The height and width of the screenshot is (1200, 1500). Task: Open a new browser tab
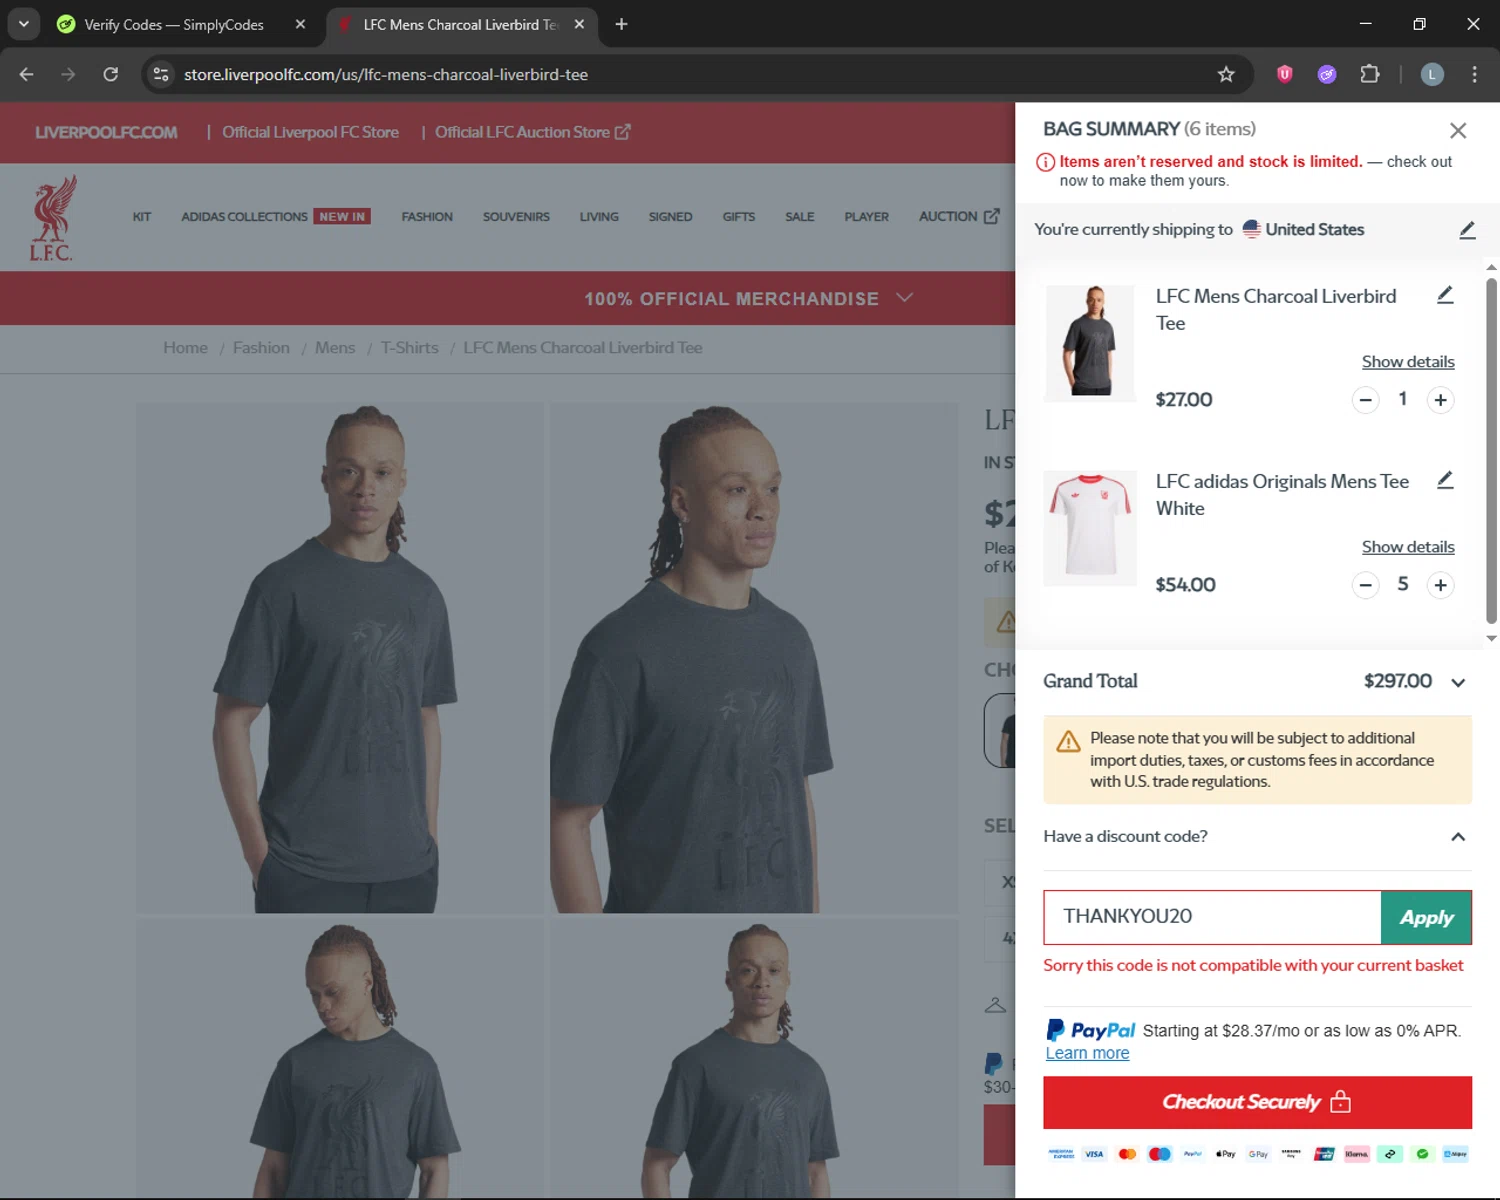(x=621, y=24)
